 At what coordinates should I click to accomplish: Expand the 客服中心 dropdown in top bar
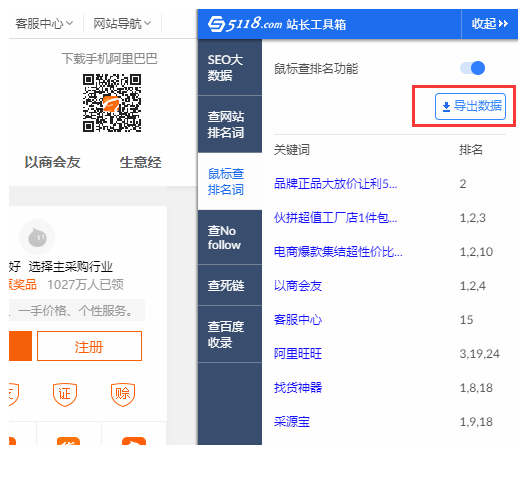(x=44, y=24)
